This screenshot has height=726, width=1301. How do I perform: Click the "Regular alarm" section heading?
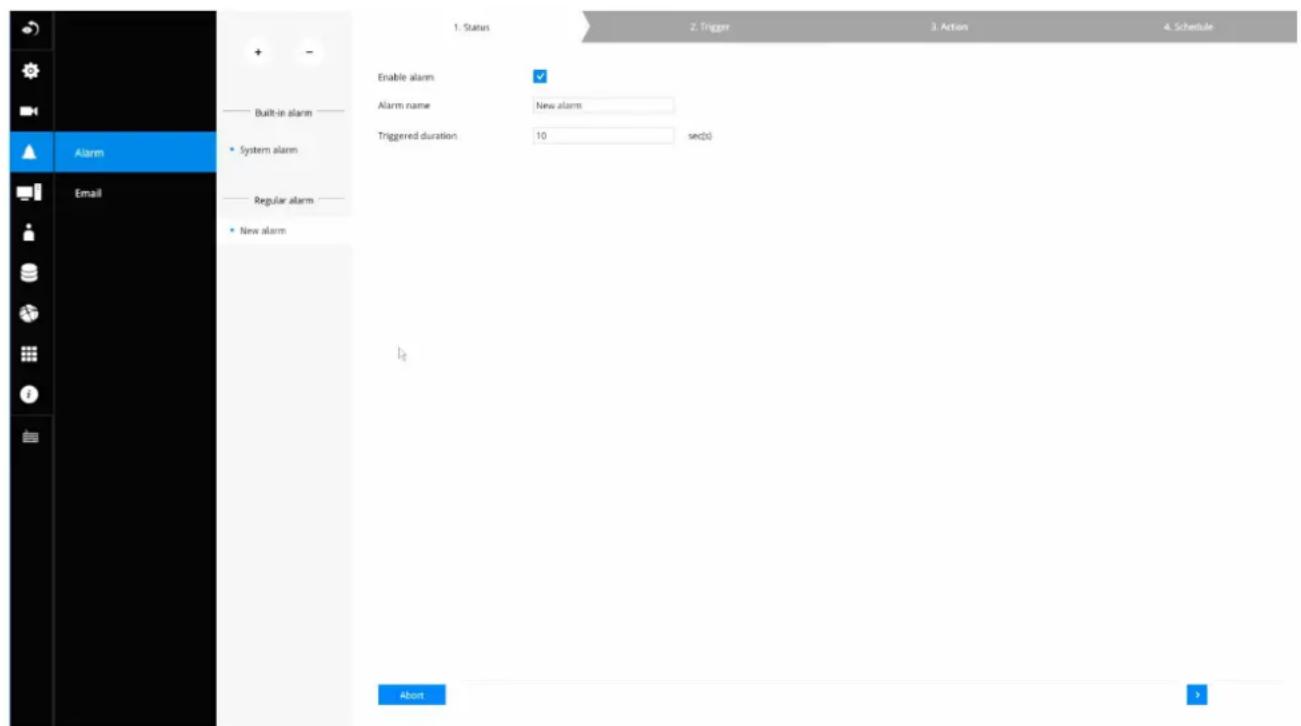[x=284, y=200]
